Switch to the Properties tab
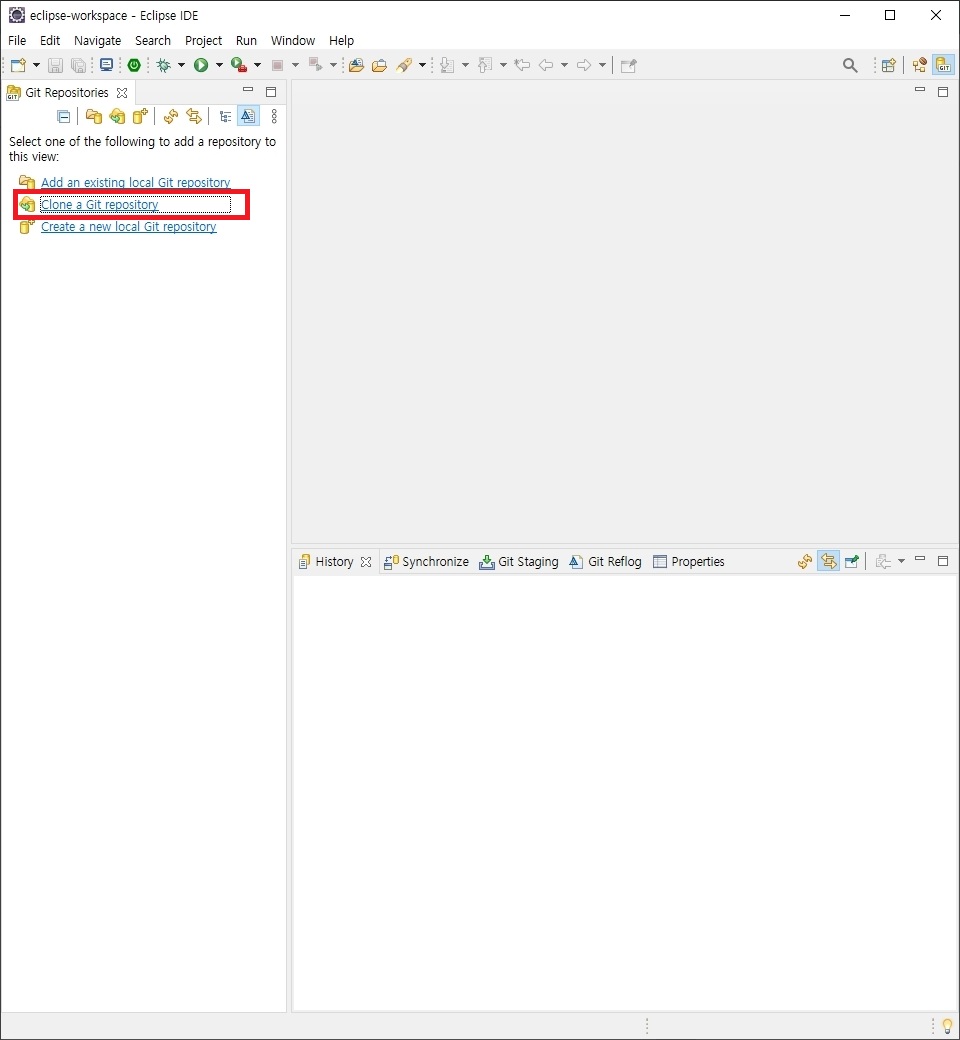This screenshot has height=1040, width=960. (x=689, y=562)
